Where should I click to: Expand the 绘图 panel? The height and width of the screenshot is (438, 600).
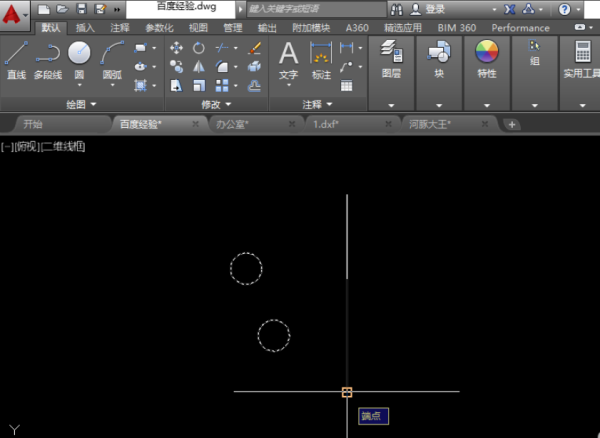(82, 104)
